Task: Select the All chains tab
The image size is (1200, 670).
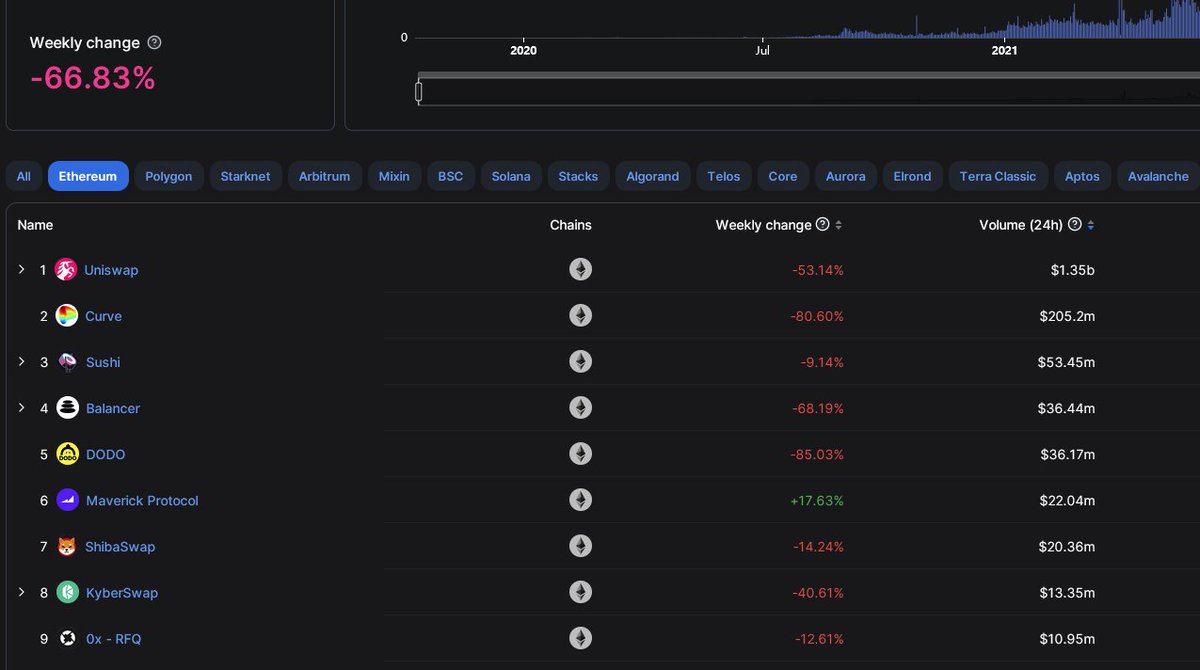Action: coord(23,176)
